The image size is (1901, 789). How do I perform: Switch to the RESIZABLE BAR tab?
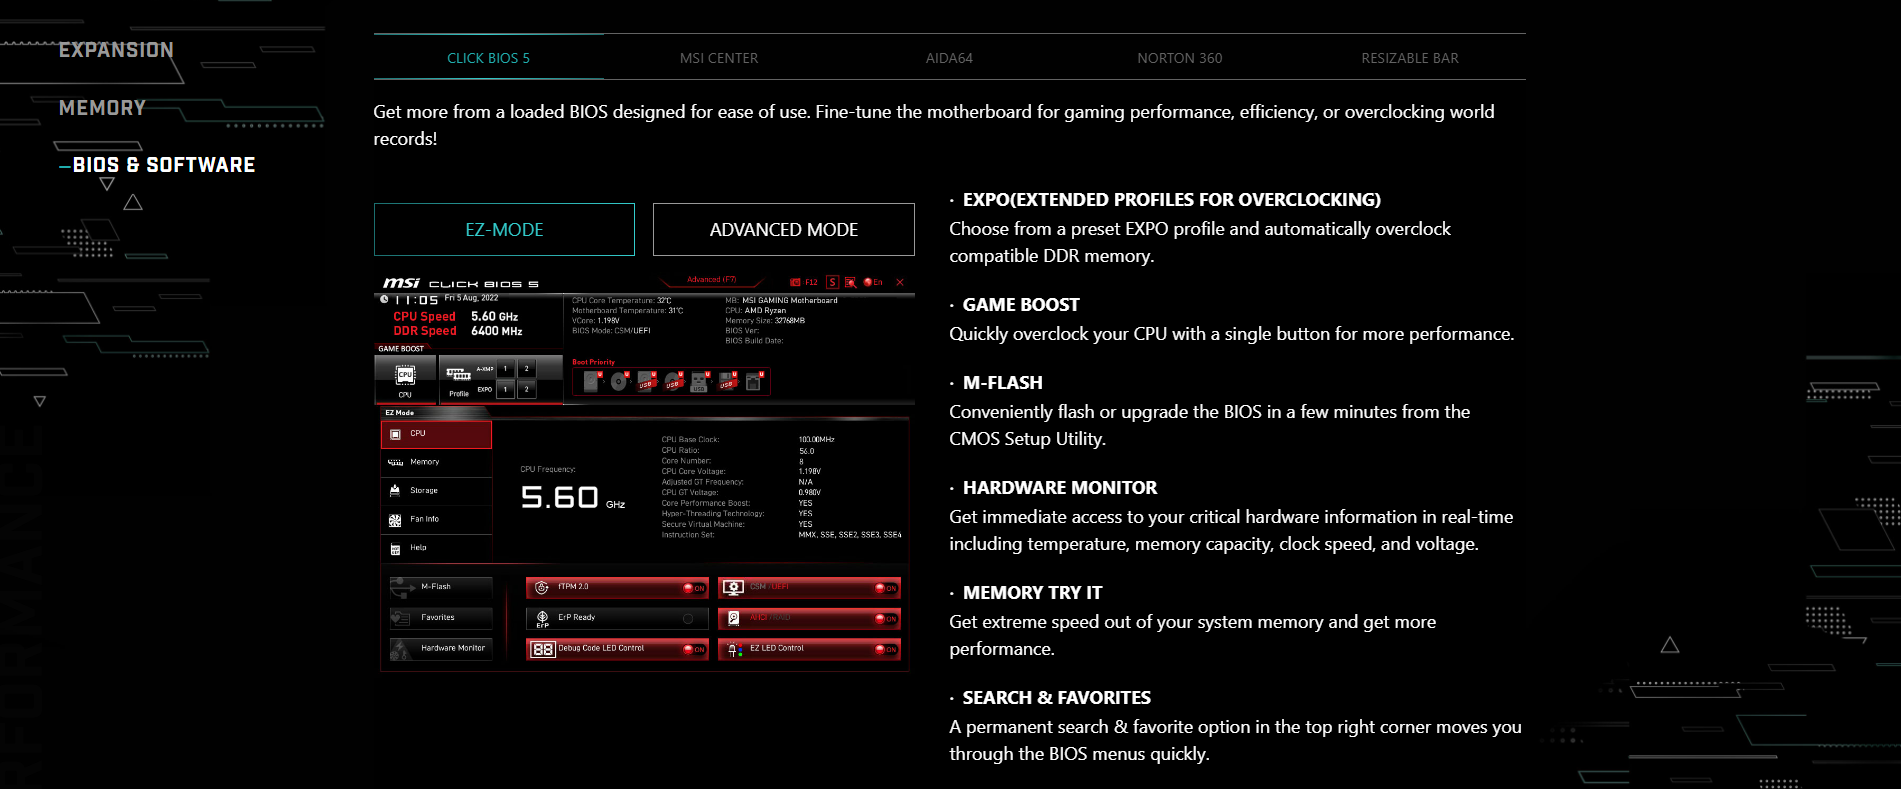coord(1410,58)
